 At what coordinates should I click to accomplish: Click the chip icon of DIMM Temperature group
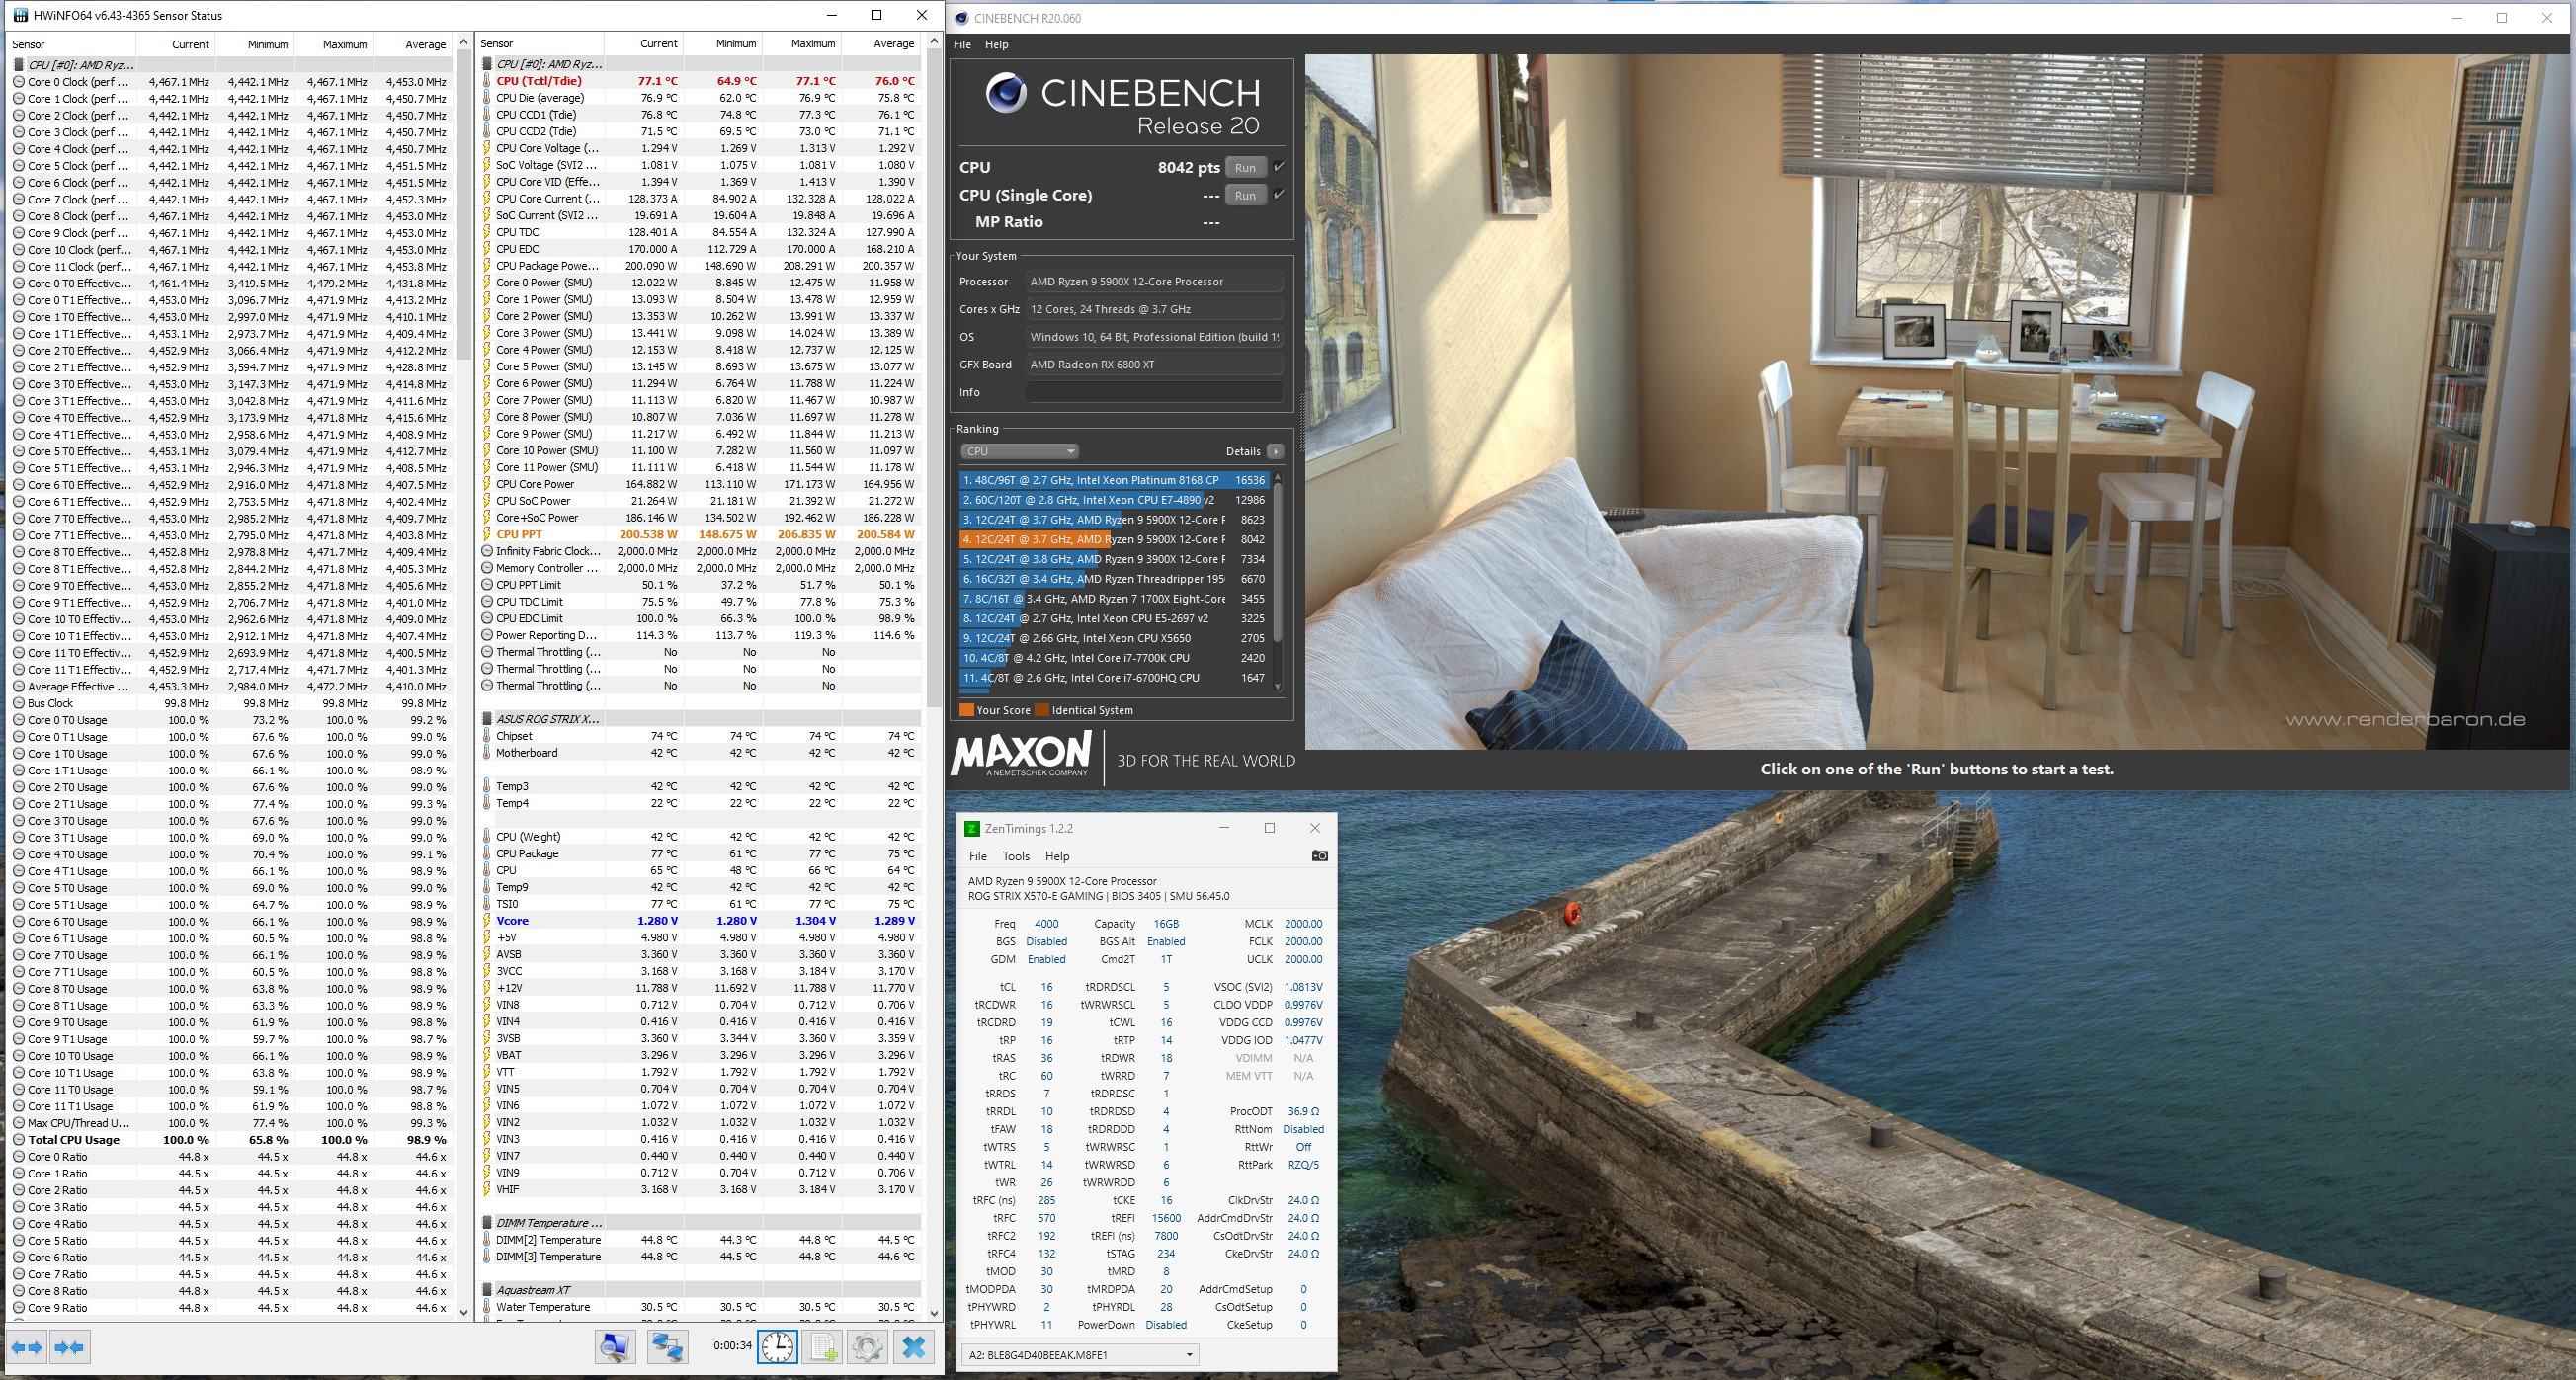point(487,1223)
